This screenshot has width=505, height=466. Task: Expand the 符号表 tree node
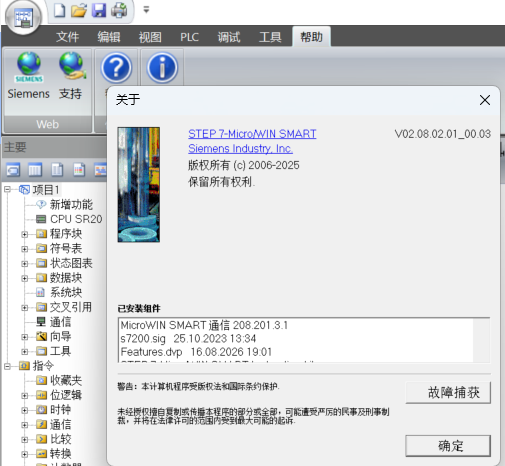click(x=24, y=249)
